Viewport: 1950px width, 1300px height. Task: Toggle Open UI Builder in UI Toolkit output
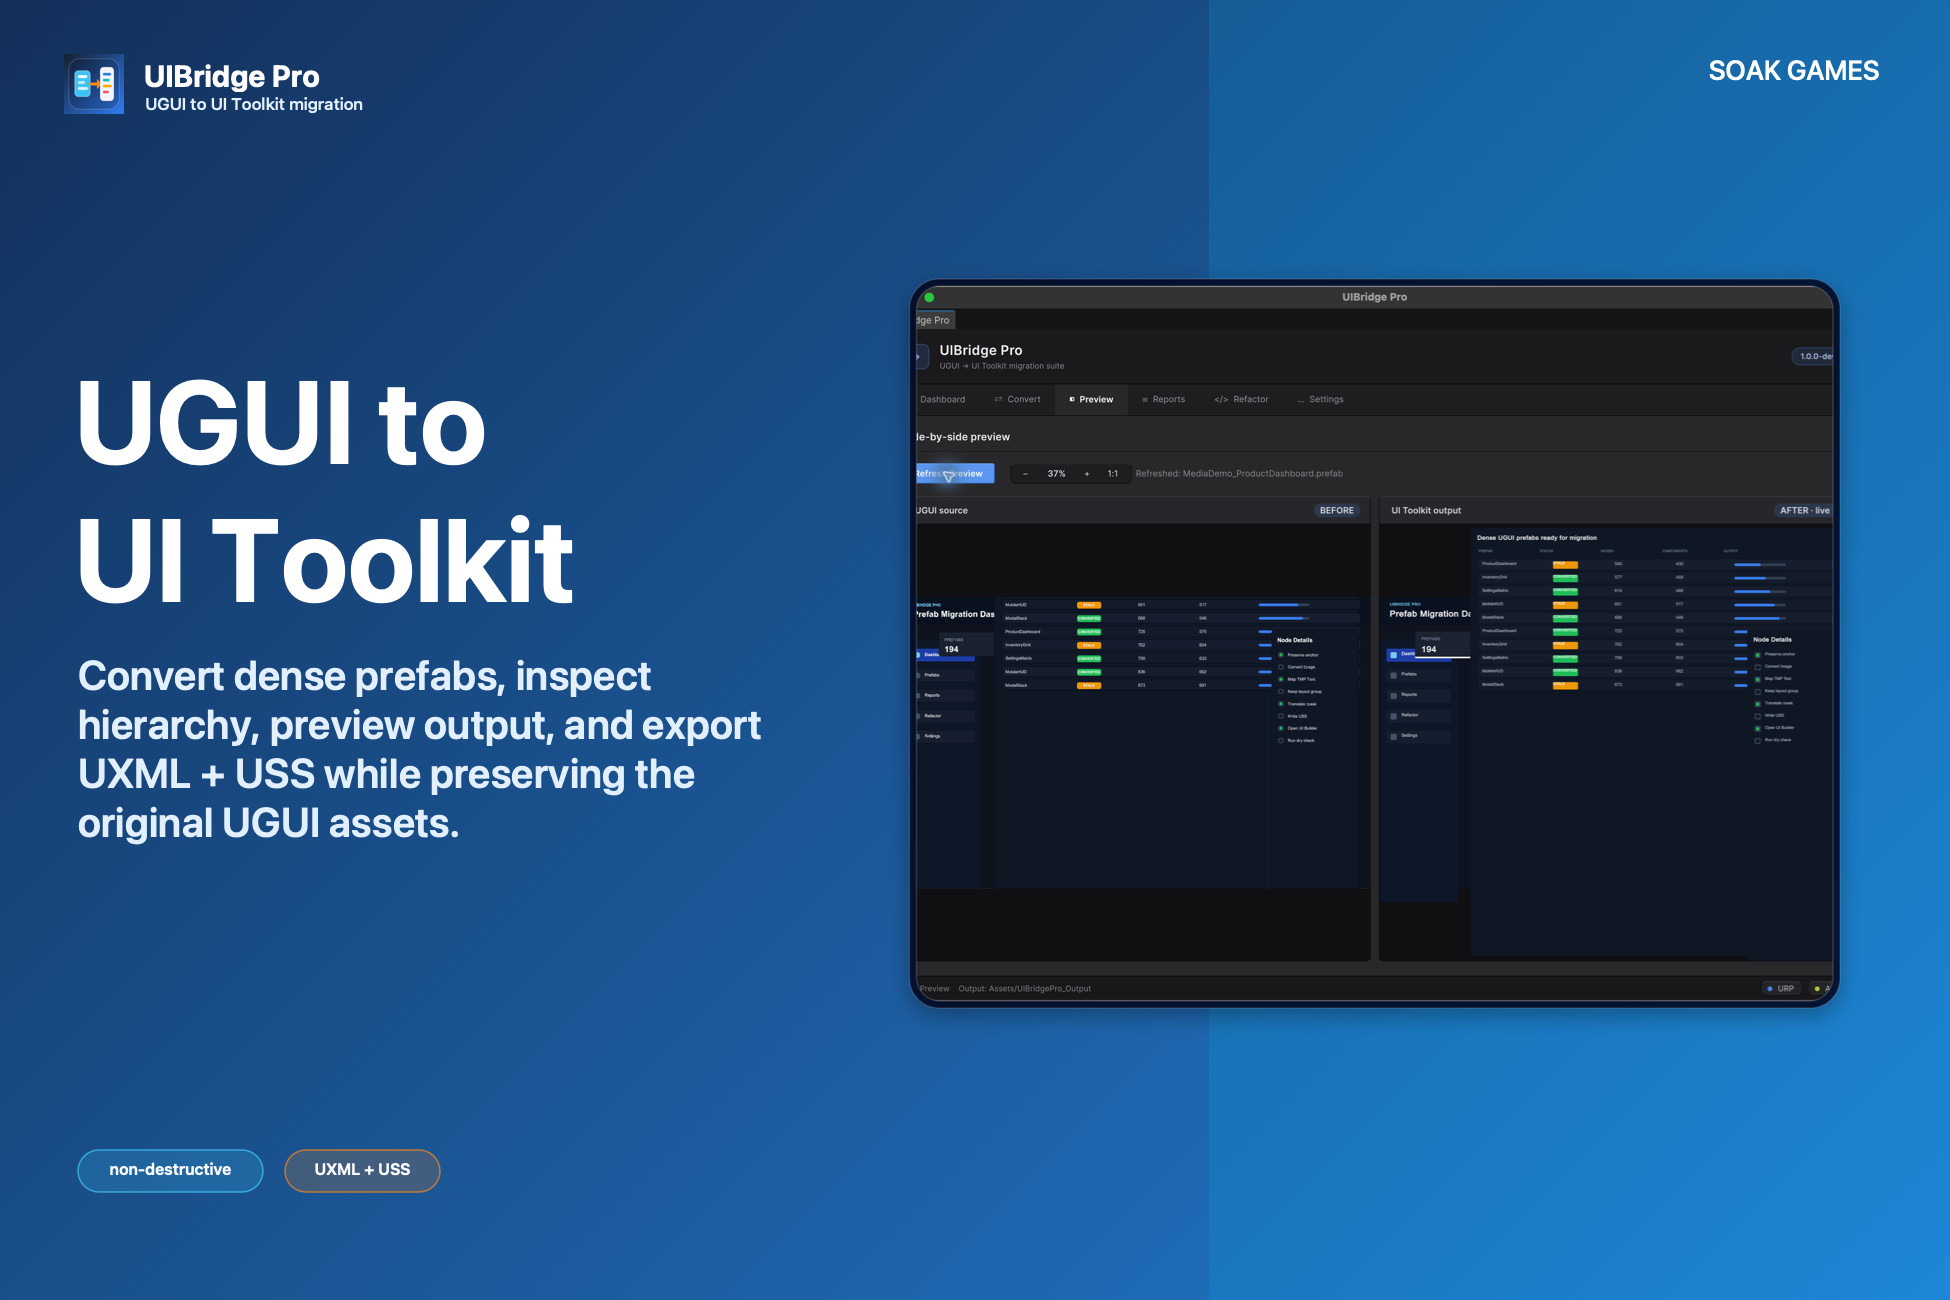pos(1758,728)
